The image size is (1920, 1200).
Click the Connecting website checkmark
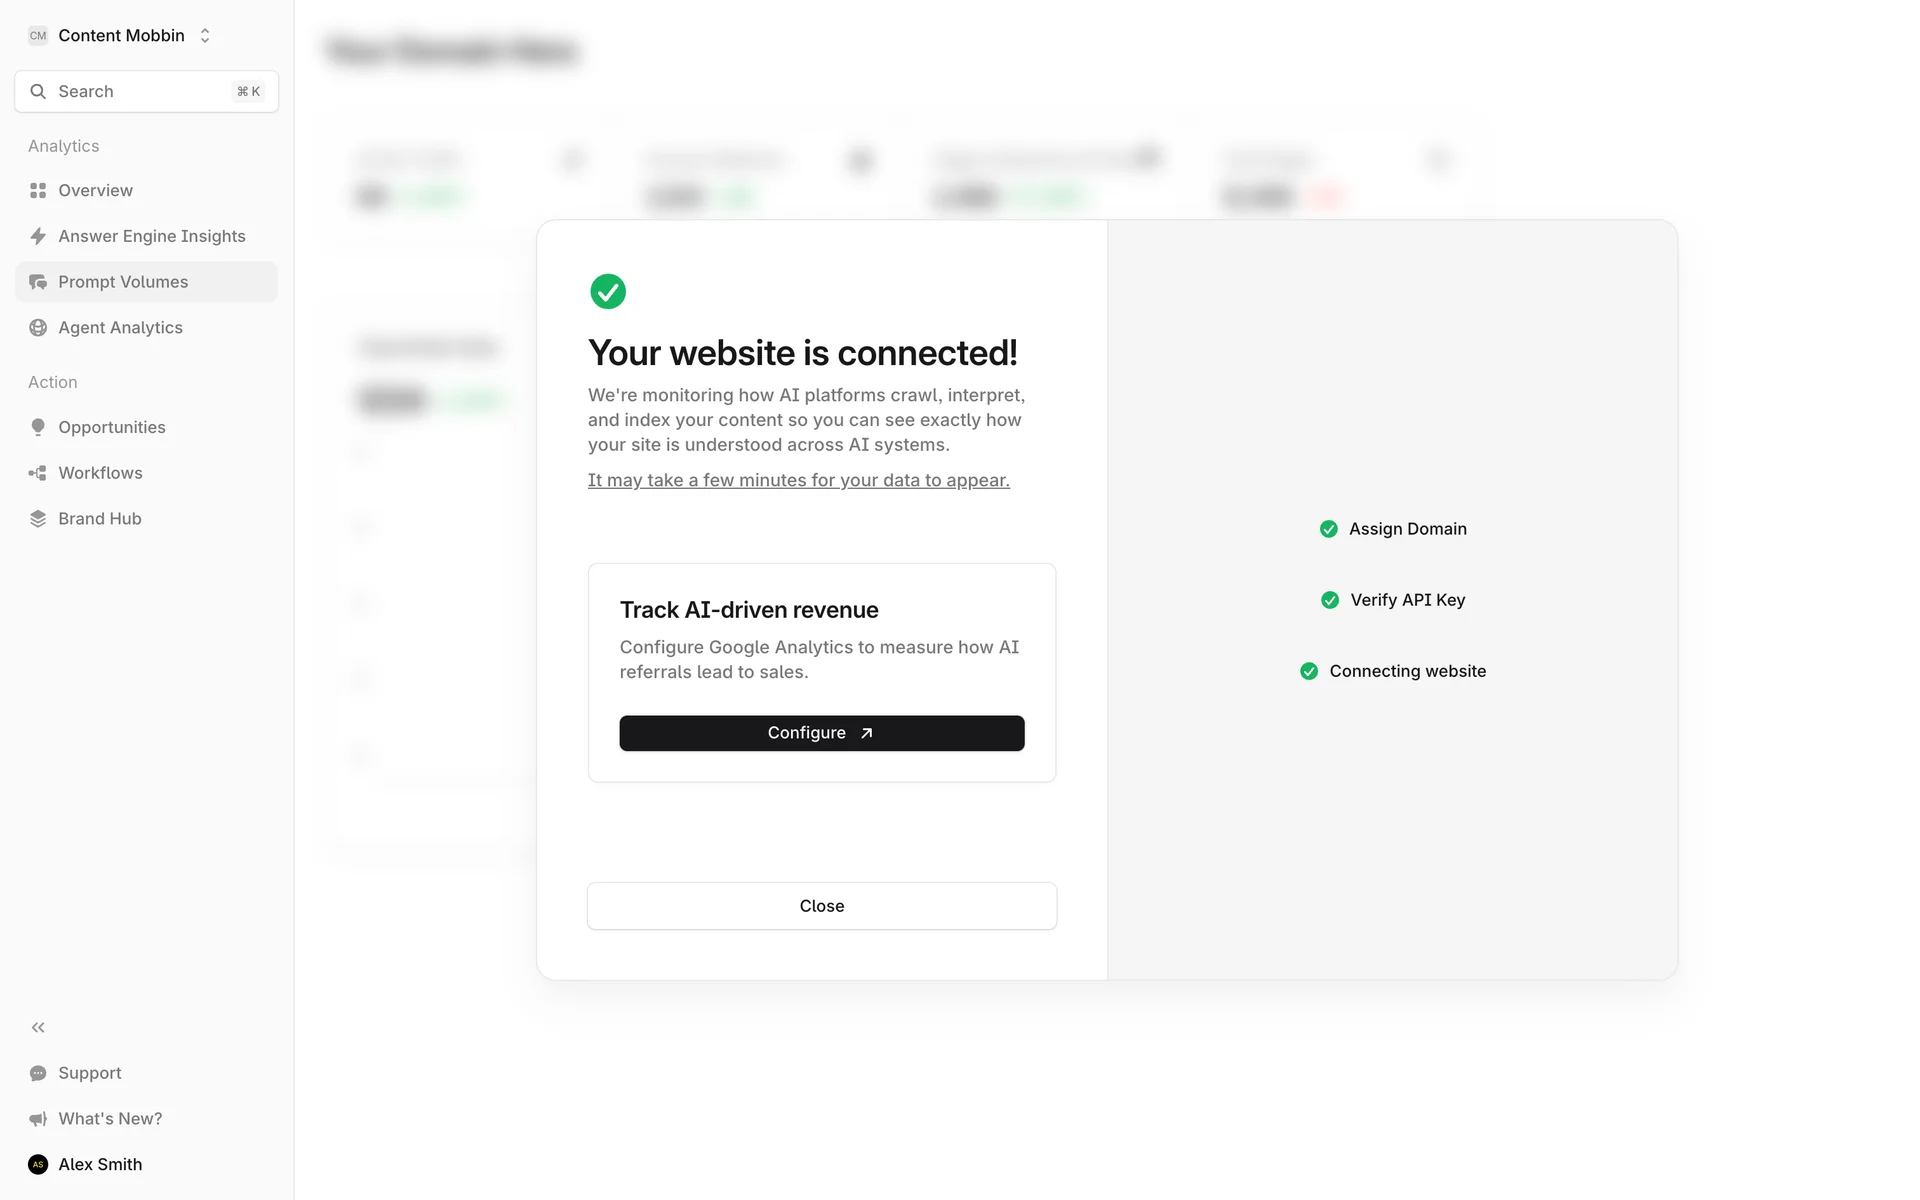click(1309, 671)
